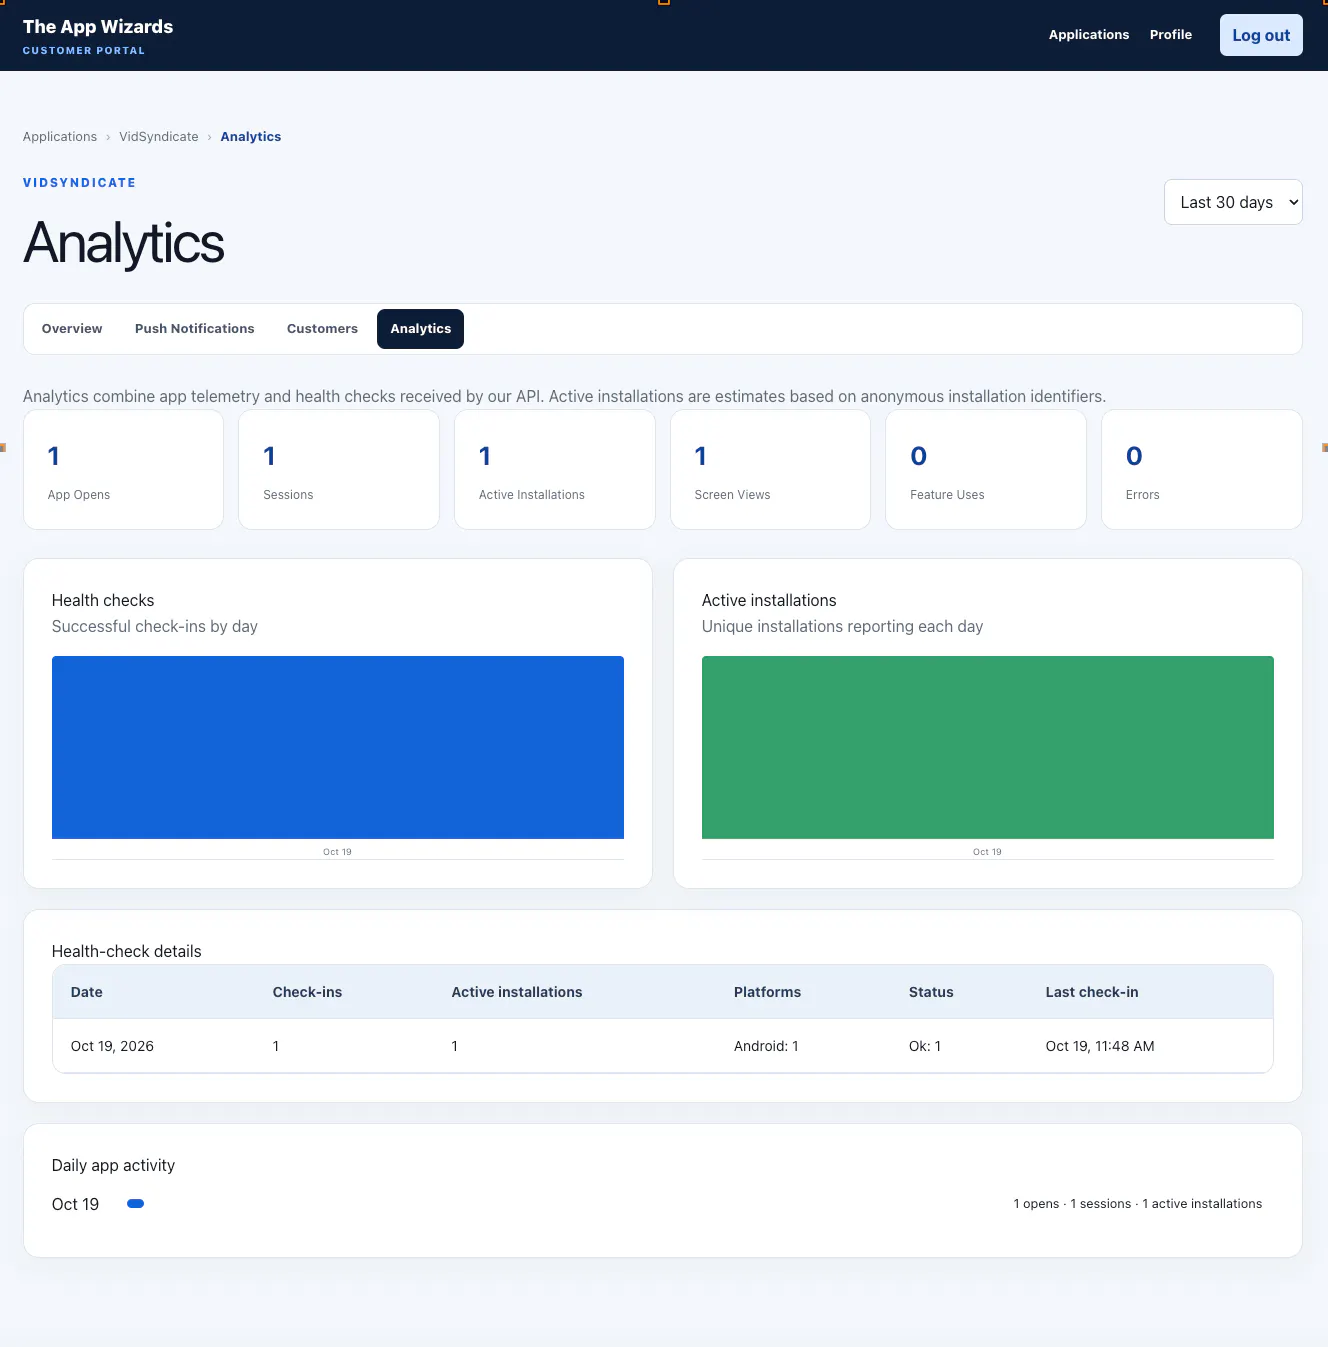The height and width of the screenshot is (1347, 1328).
Task: Click the Date column header
Action: 87,992
